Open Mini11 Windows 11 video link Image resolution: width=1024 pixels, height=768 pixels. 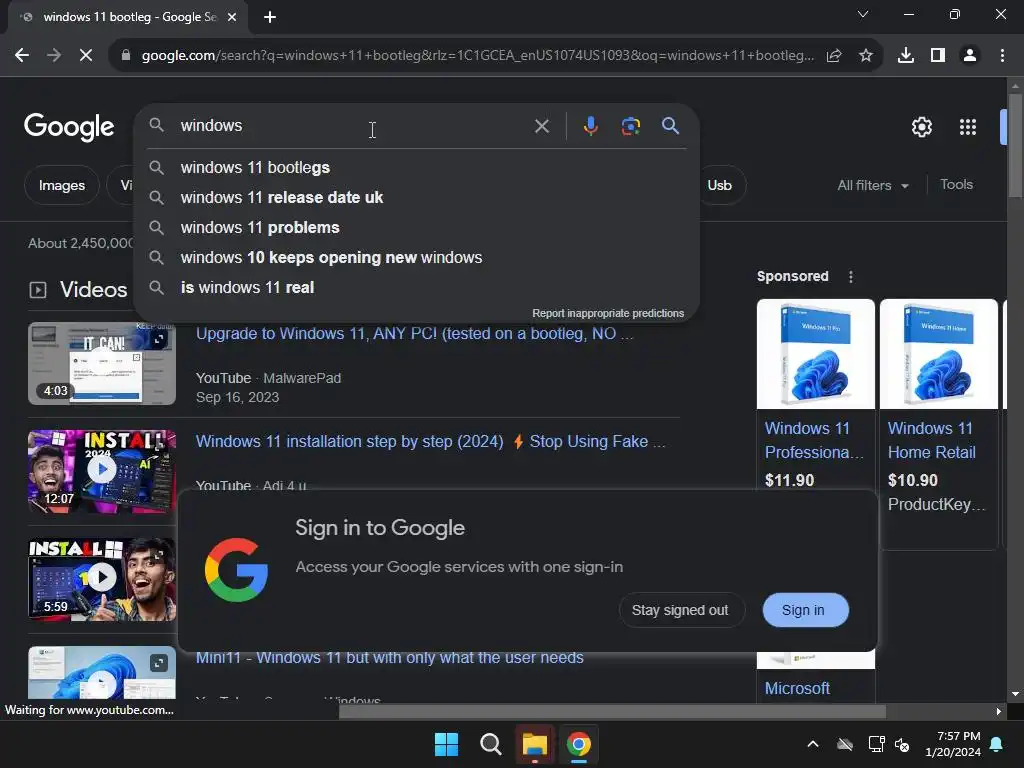click(x=389, y=658)
